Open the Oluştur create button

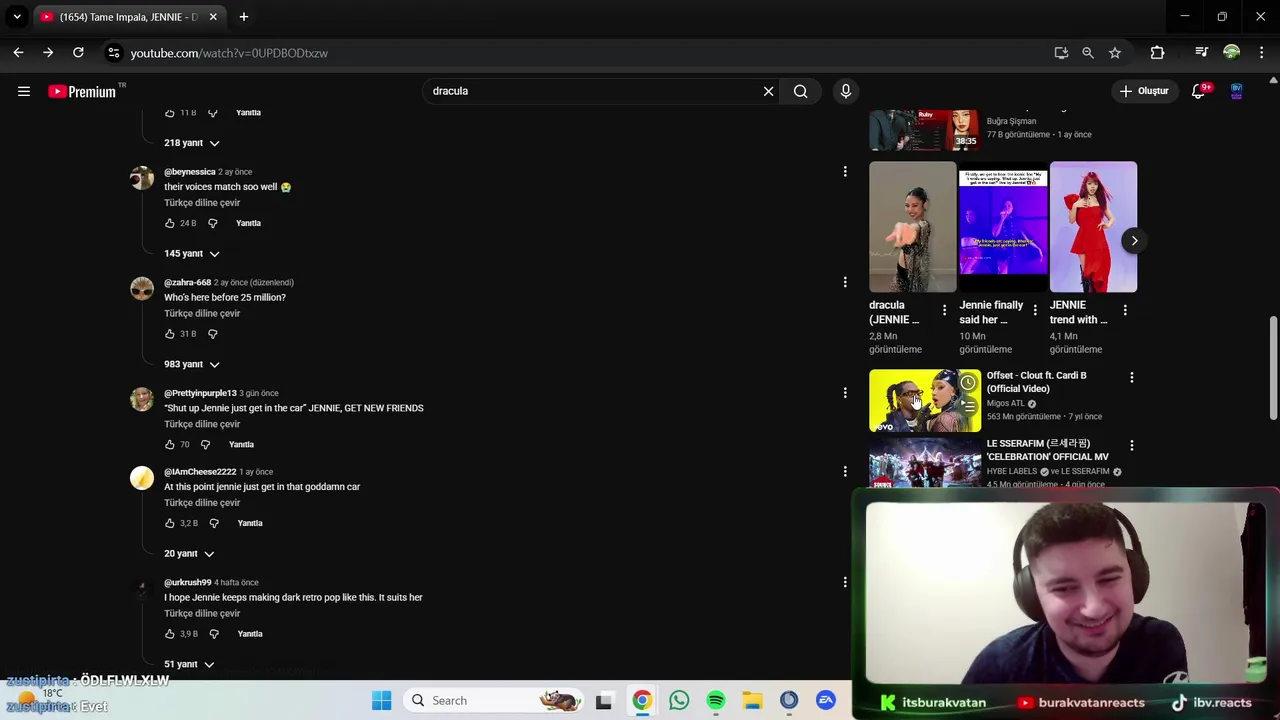pyautogui.click(x=1144, y=91)
